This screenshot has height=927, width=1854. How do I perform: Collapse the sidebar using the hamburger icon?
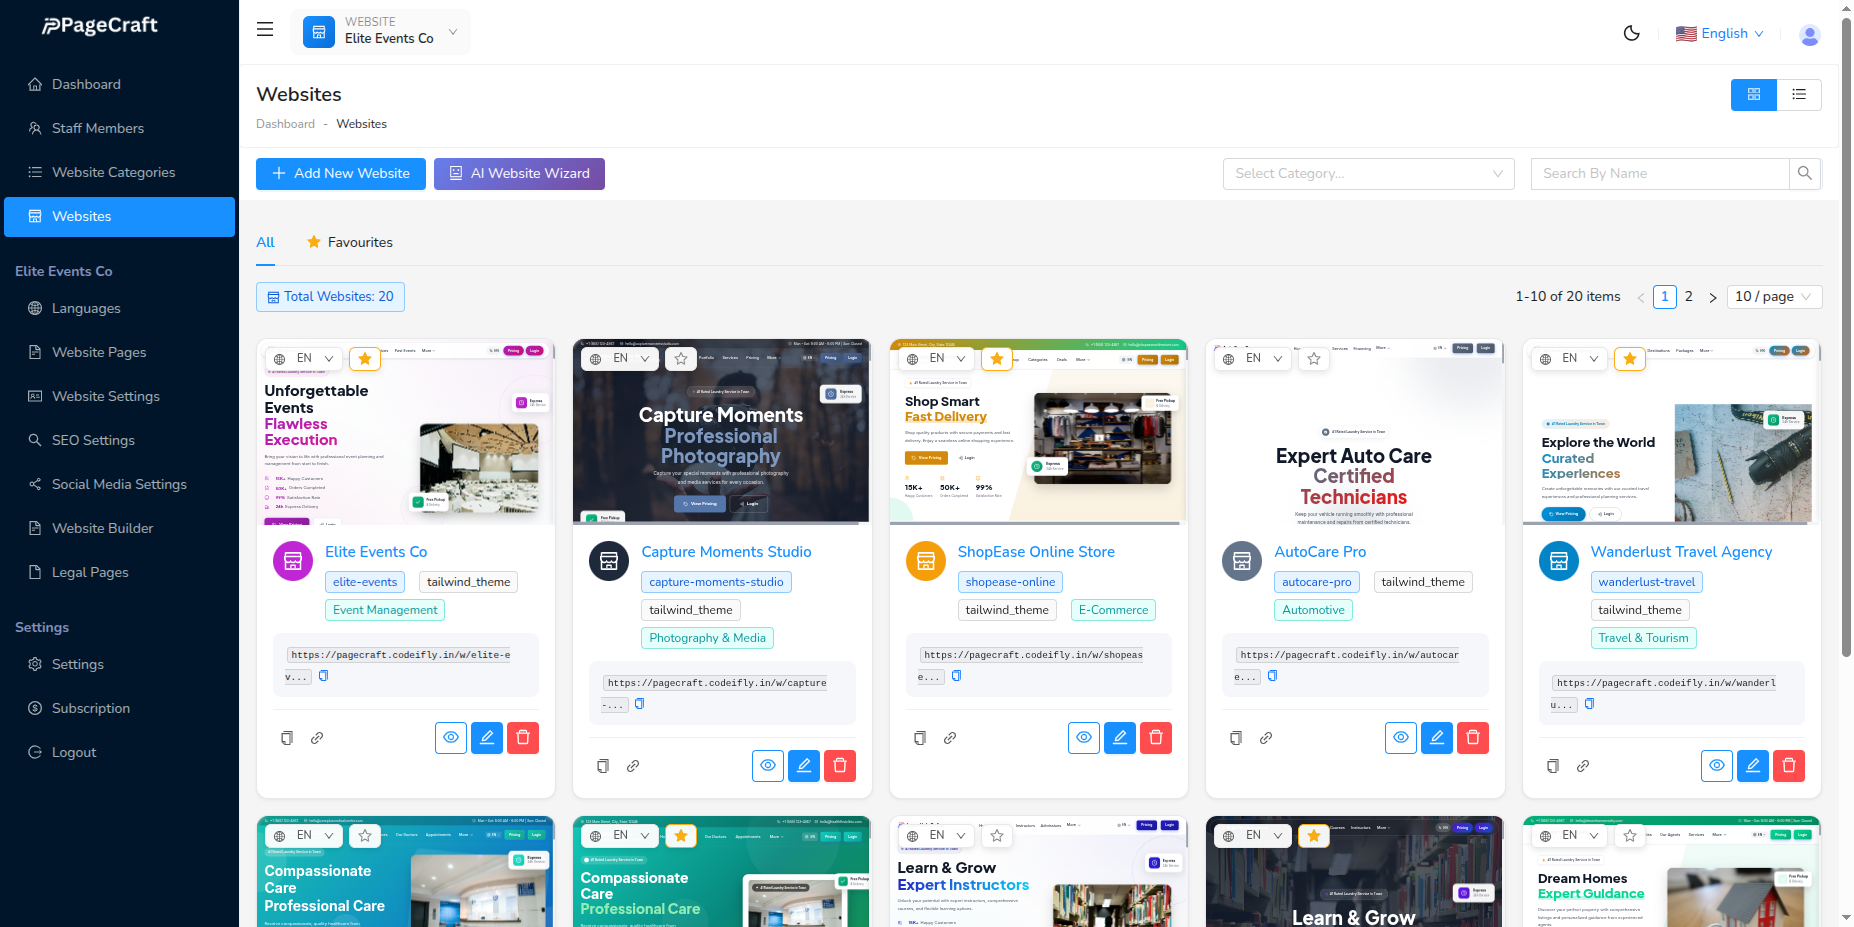pyautogui.click(x=264, y=29)
